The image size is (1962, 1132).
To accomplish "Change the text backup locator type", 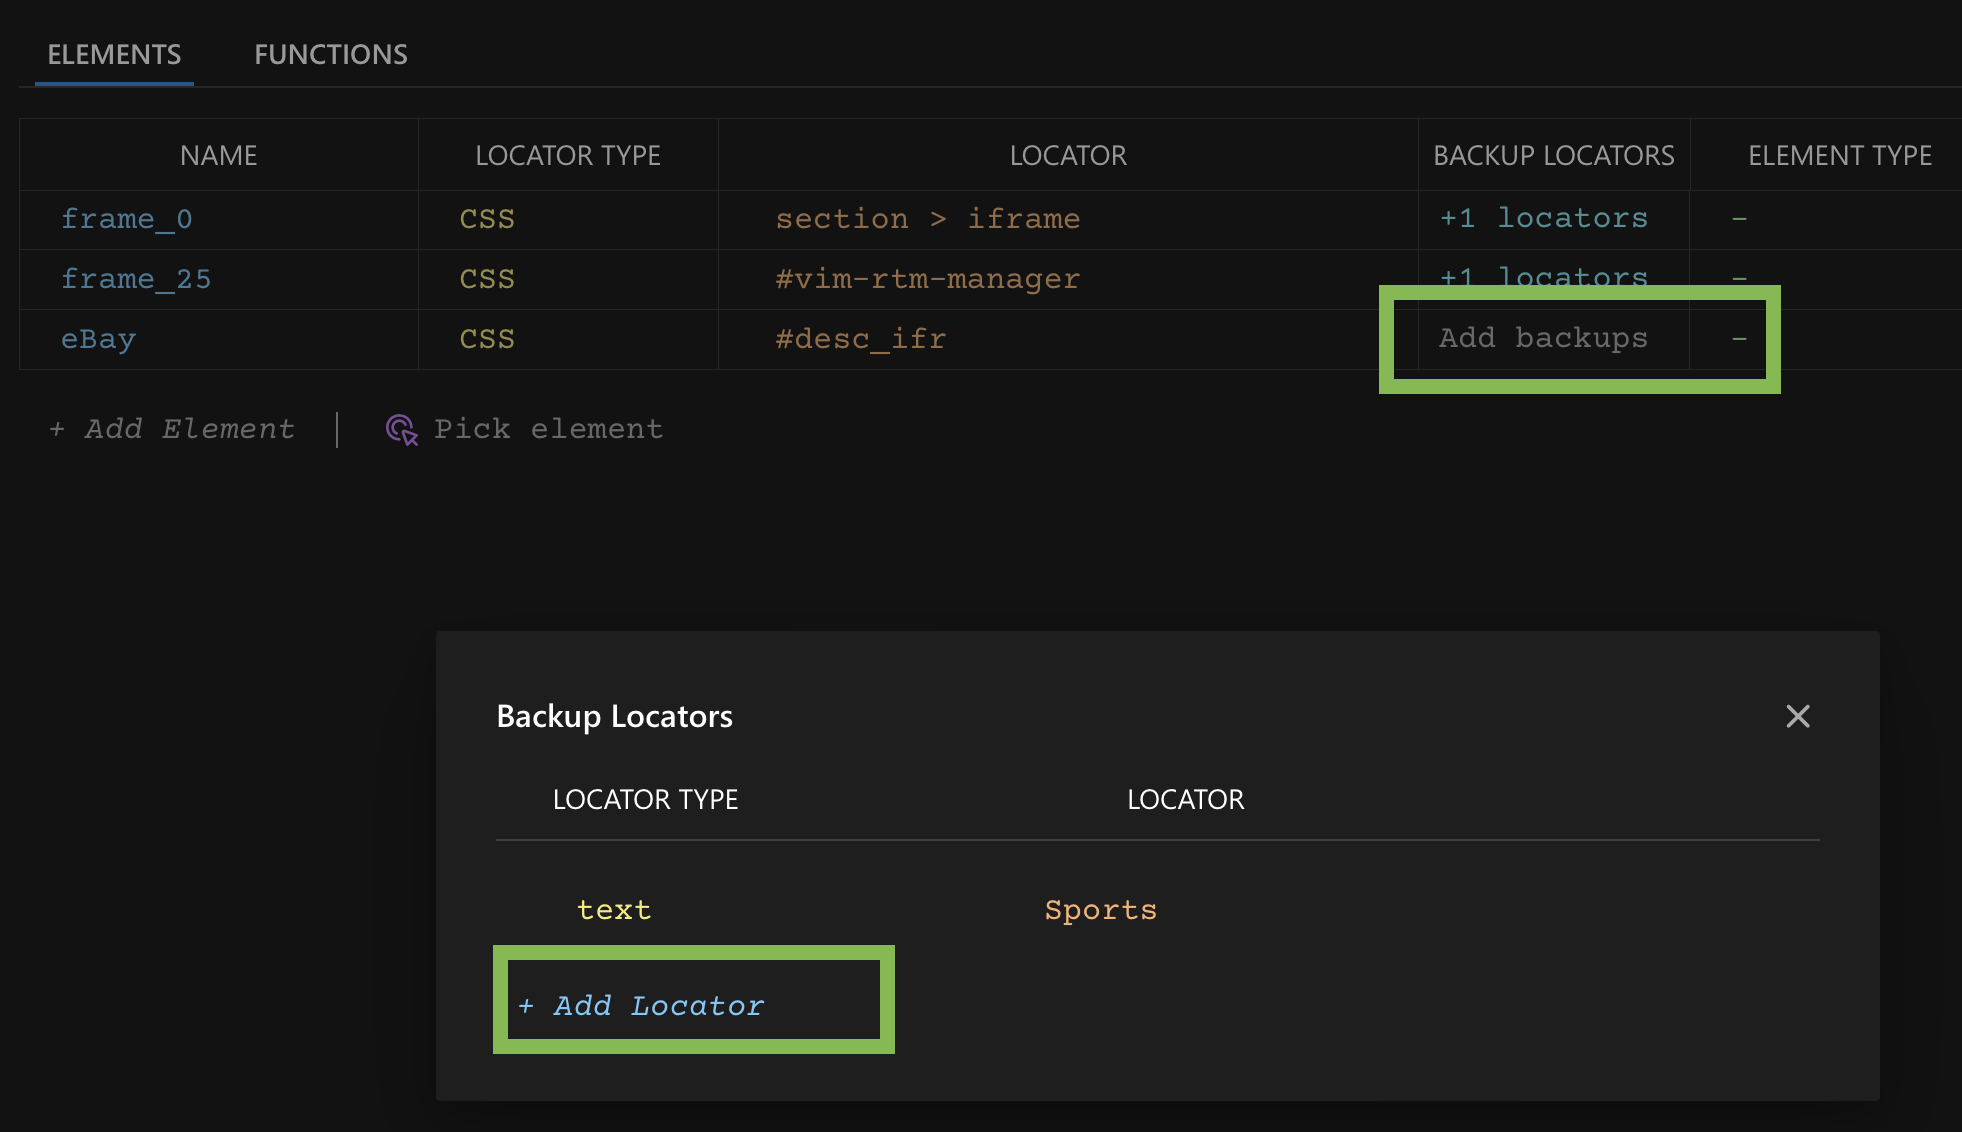I will click(613, 910).
